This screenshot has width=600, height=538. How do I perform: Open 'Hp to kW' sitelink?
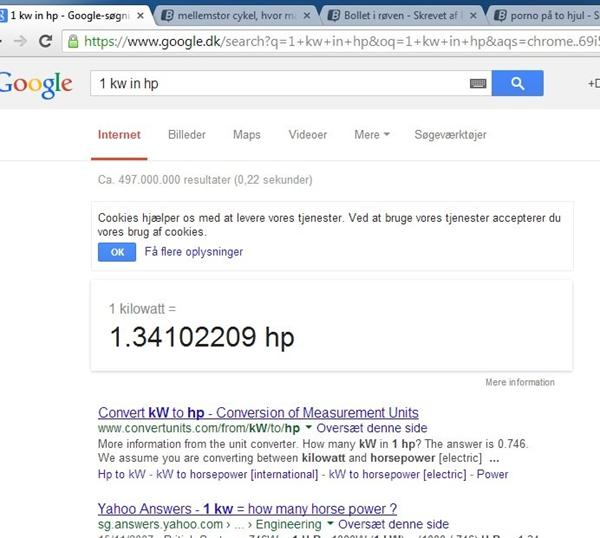(x=122, y=474)
